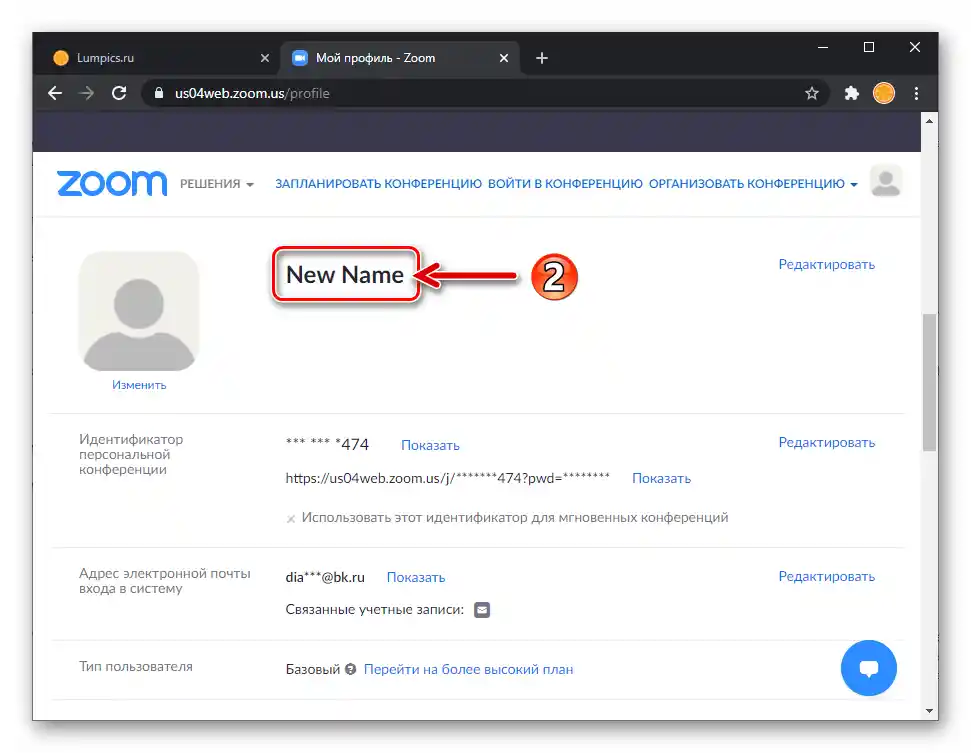Open the orange Chrome profile avatar
The width and height of the screenshot is (971, 753).
[x=884, y=94]
